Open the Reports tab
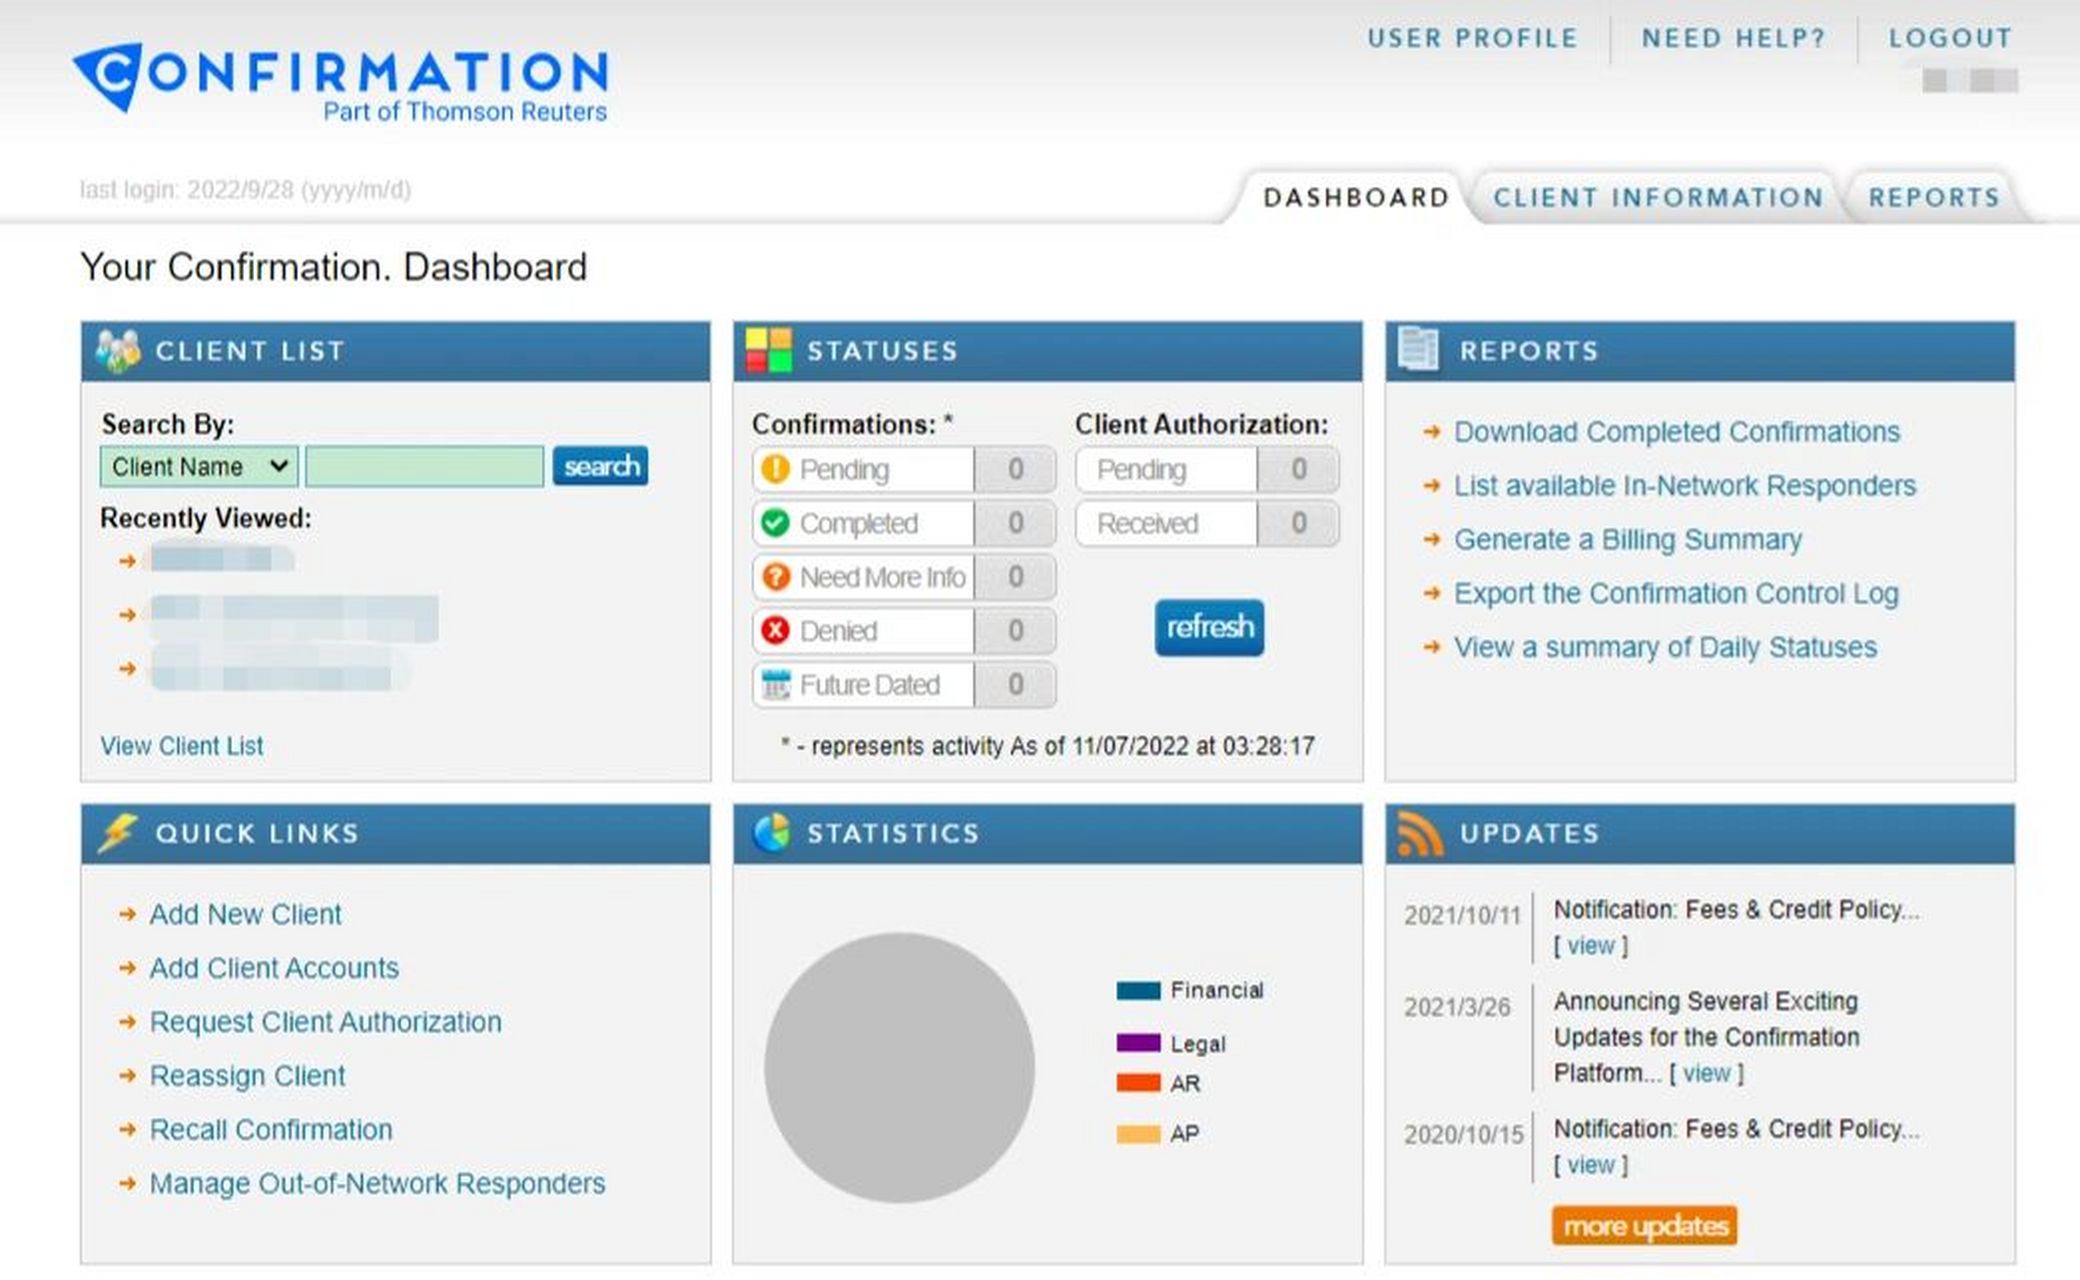Screen dimensions: 2080x1280 tap(1934, 197)
